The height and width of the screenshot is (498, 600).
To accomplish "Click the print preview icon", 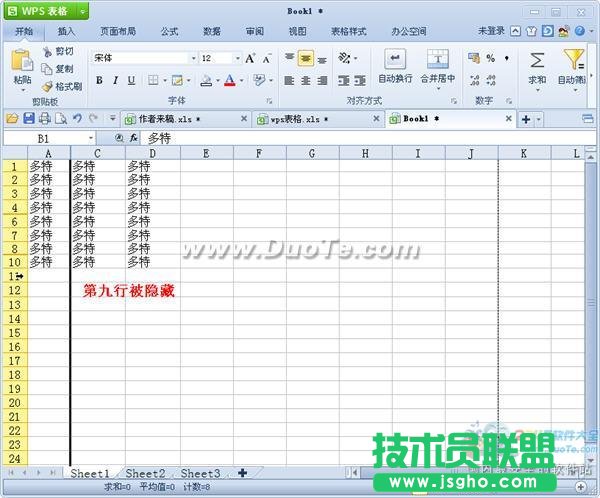I will click(x=61, y=119).
